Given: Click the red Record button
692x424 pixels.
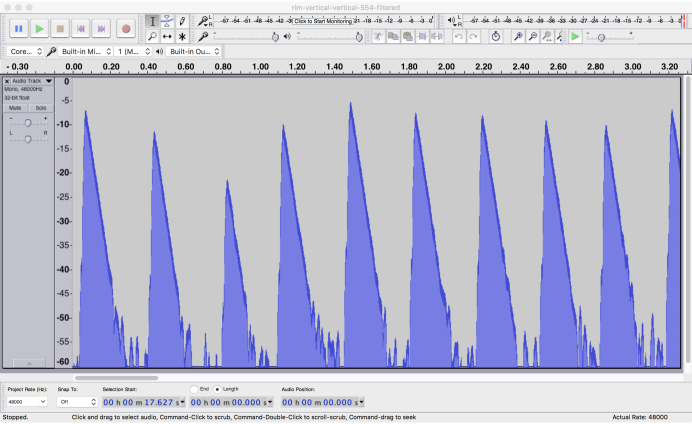Looking at the screenshot, I should (125, 29).
